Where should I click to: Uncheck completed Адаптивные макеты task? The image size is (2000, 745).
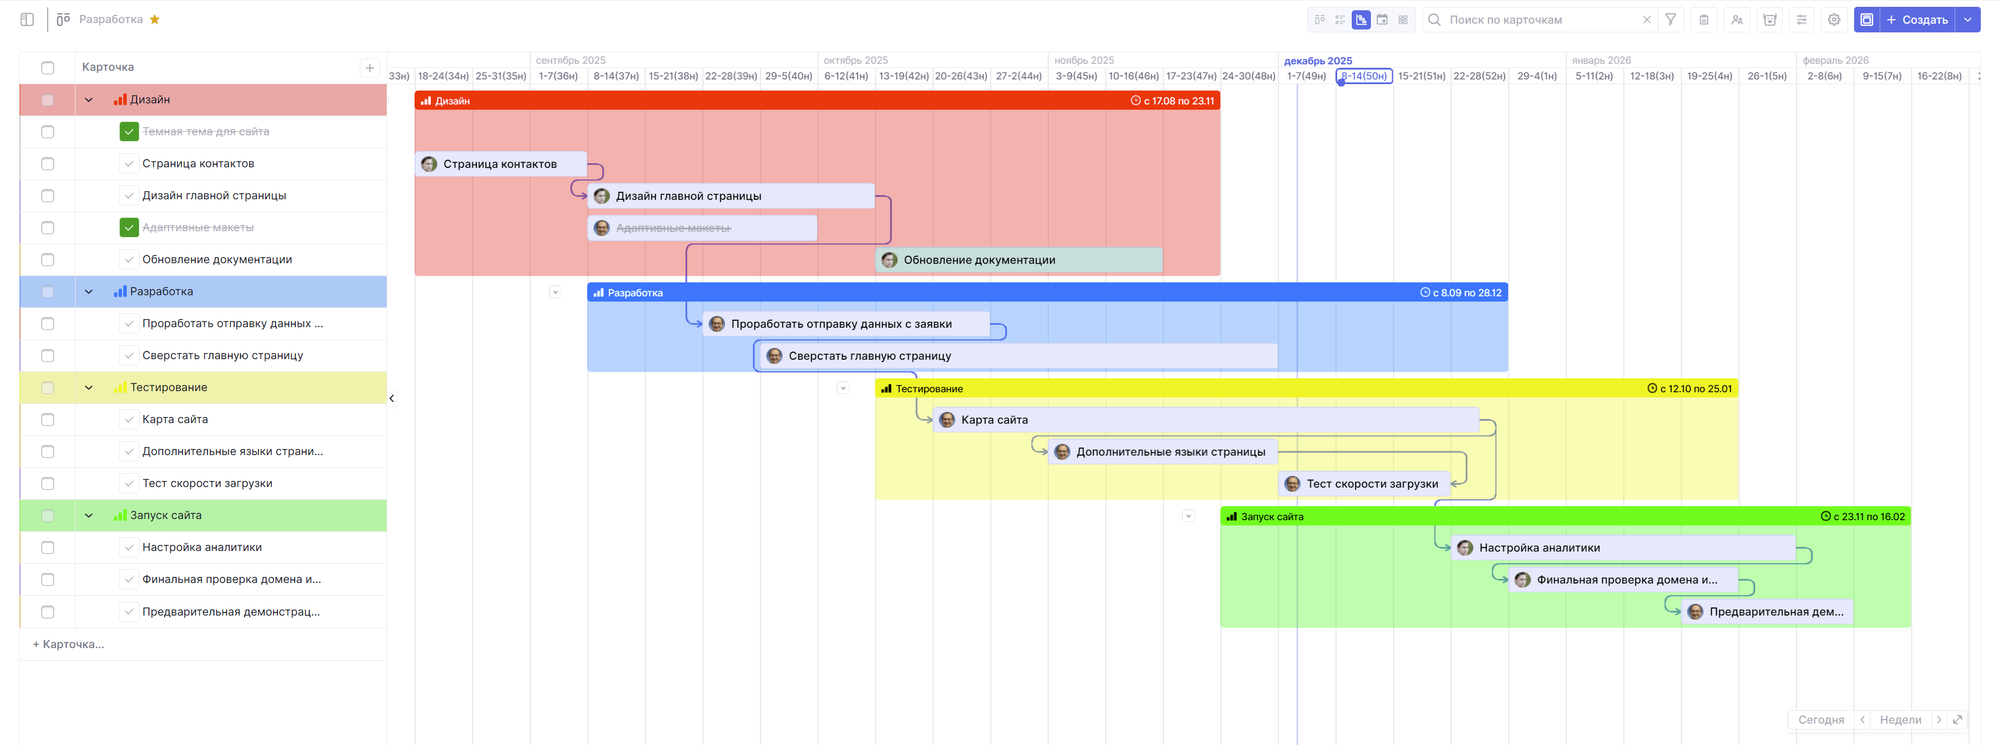click(x=129, y=228)
